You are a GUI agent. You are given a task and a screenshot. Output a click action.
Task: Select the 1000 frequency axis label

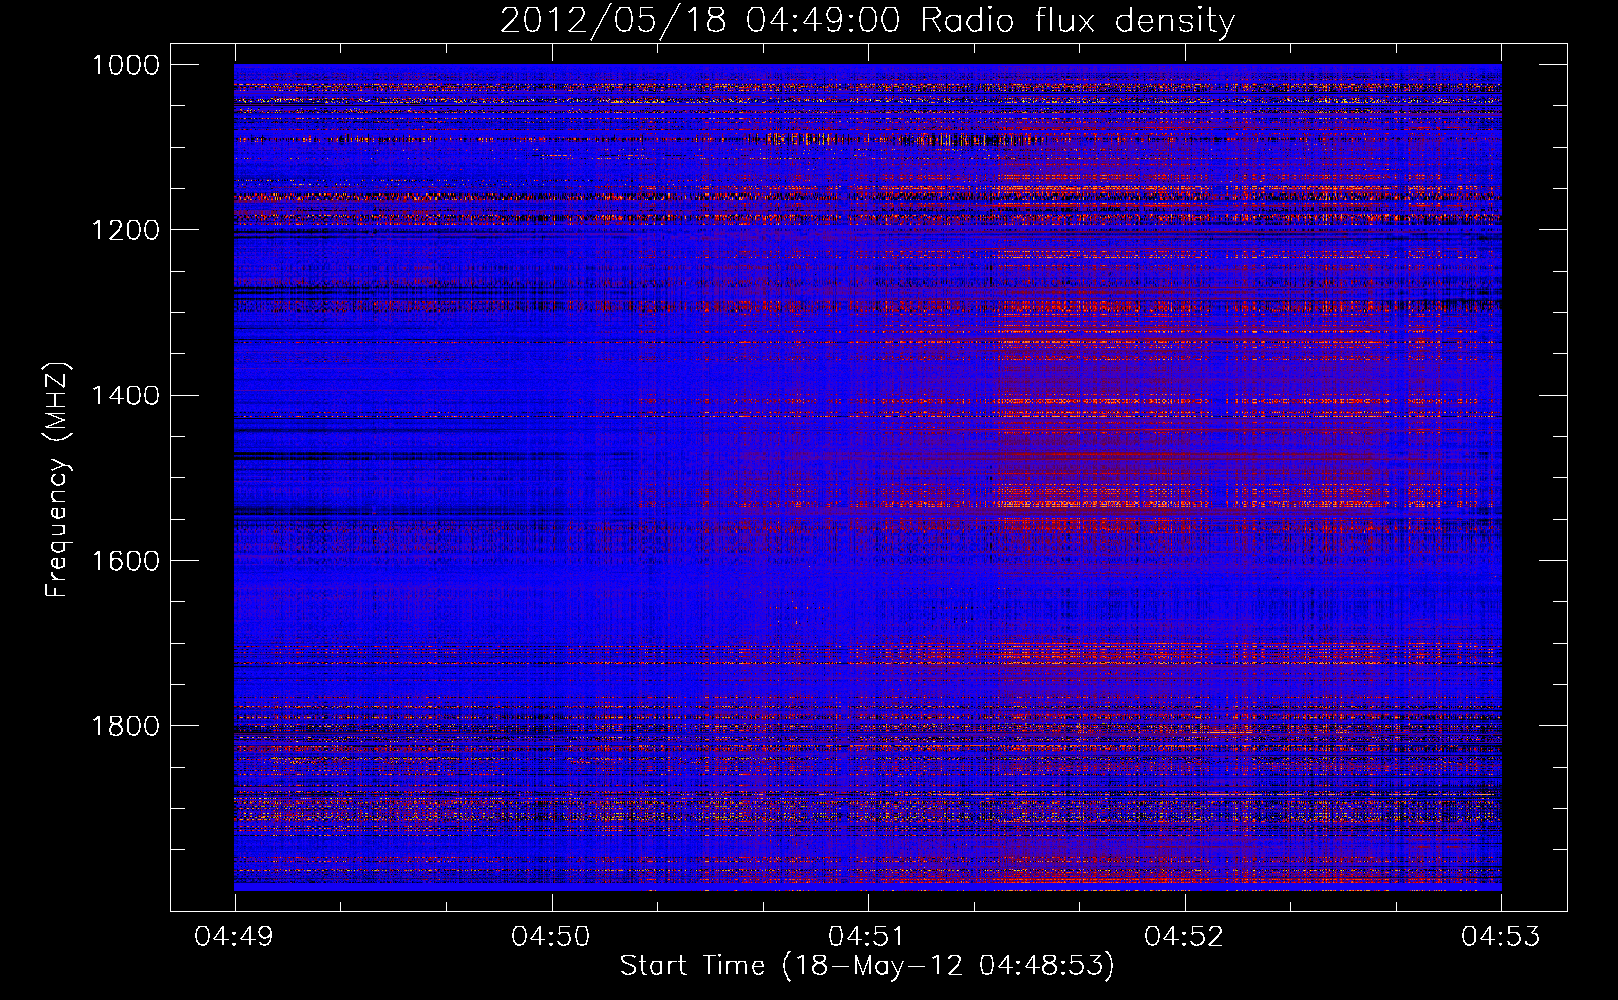click(x=125, y=65)
